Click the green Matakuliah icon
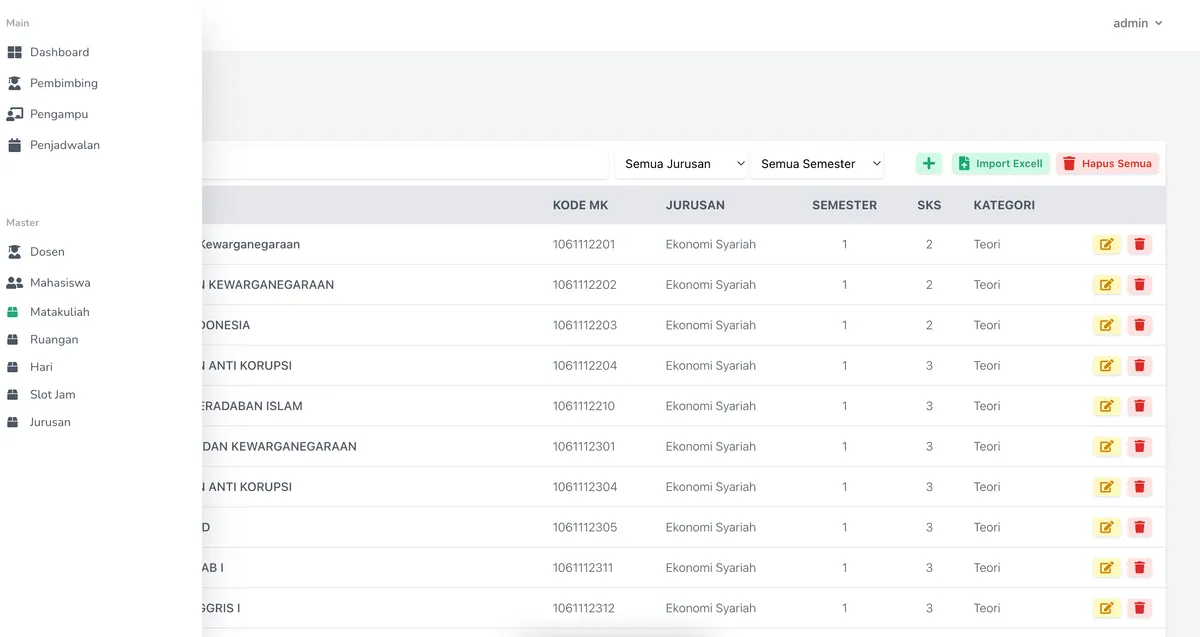This screenshot has height=637, width=1200. (13, 312)
